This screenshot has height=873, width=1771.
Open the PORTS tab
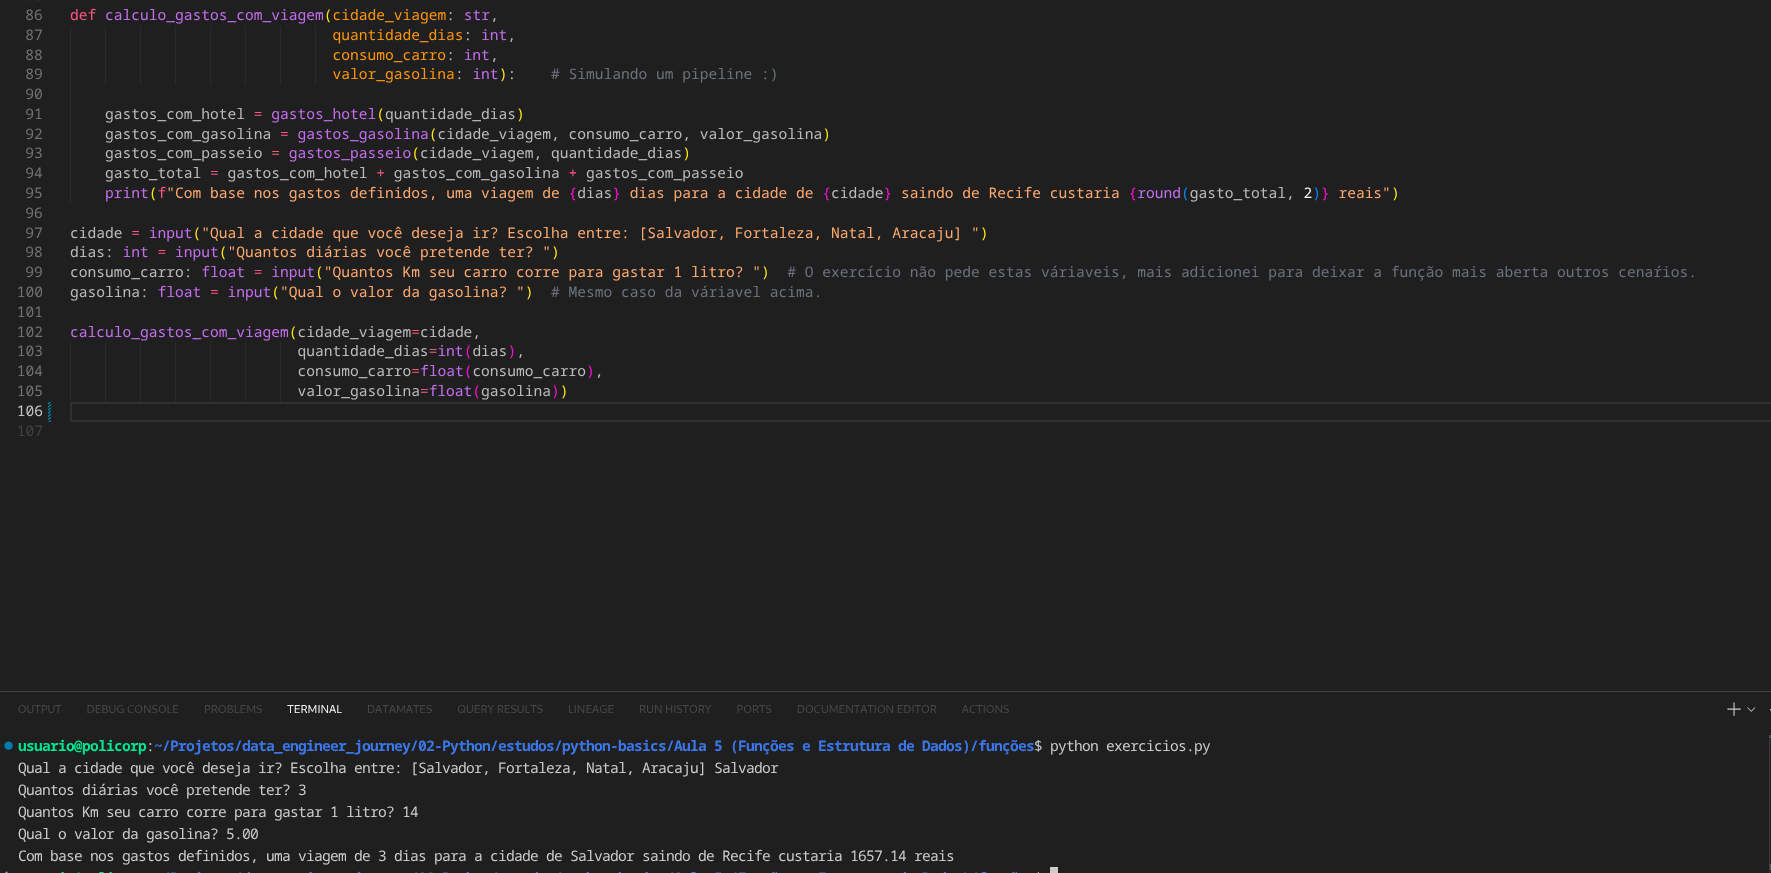[x=754, y=709]
